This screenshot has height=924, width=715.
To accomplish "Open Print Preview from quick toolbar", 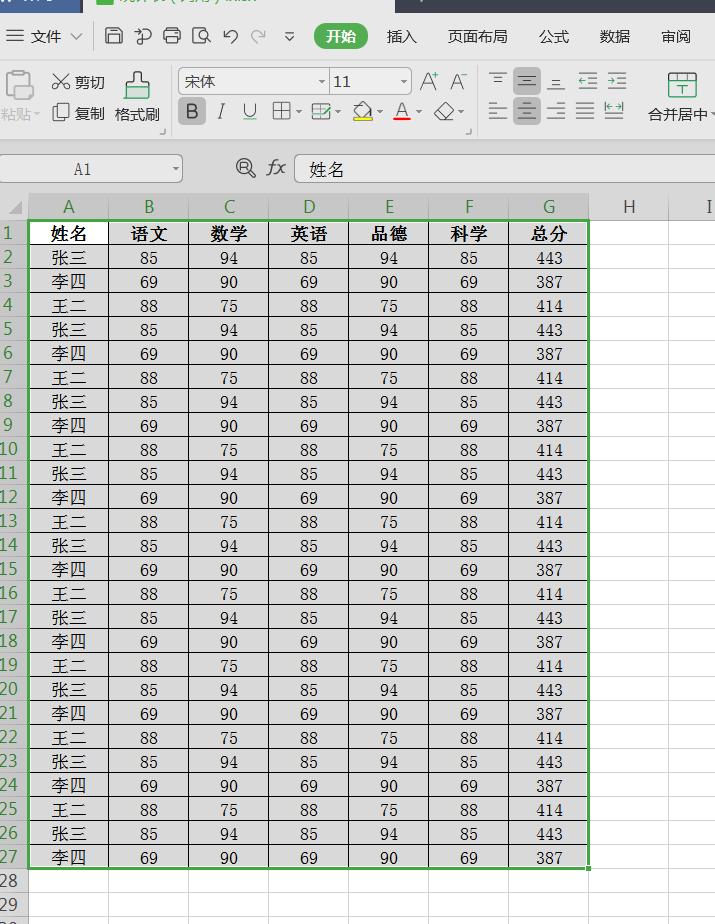I will tap(201, 37).
